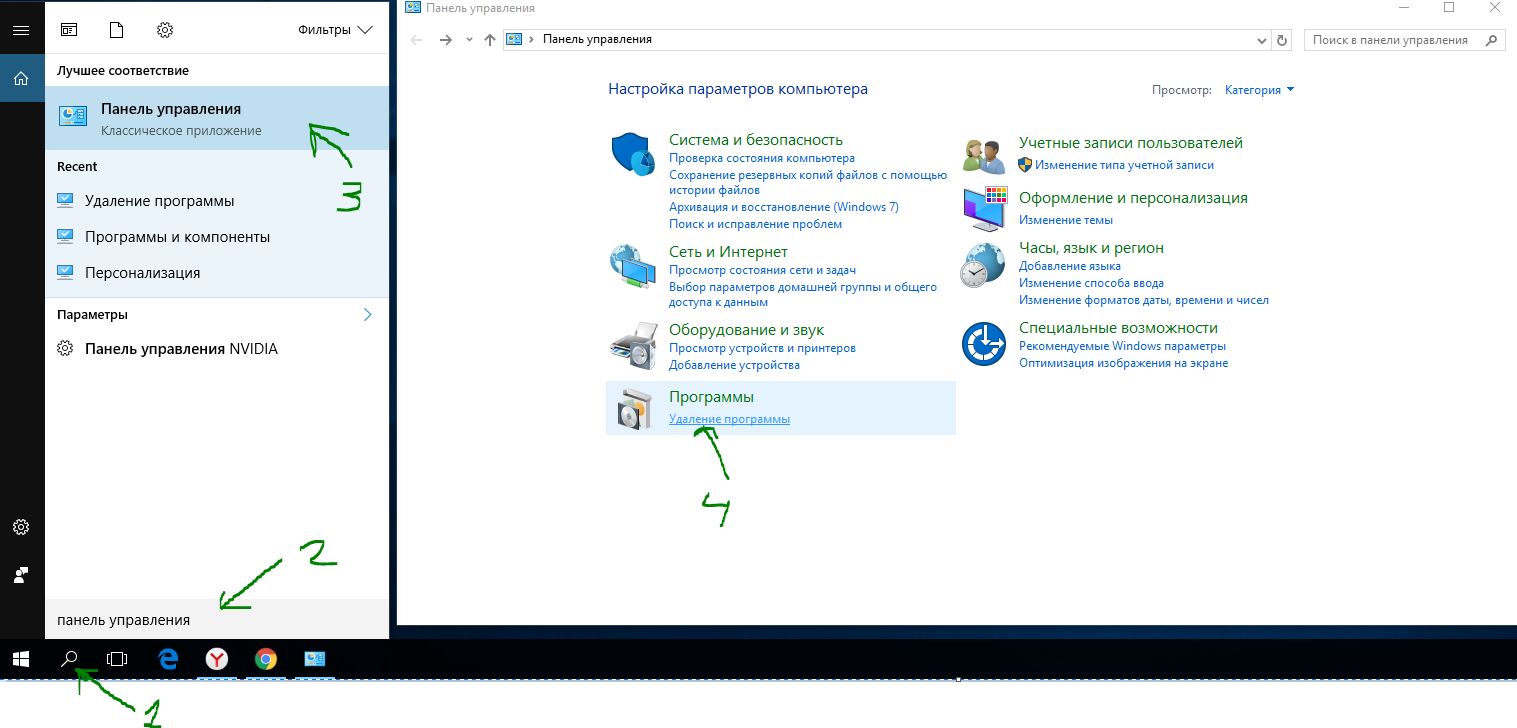Open the documents filter icon in search
The width and height of the screenshot is (1517, 728).
(x=116, y=30)
